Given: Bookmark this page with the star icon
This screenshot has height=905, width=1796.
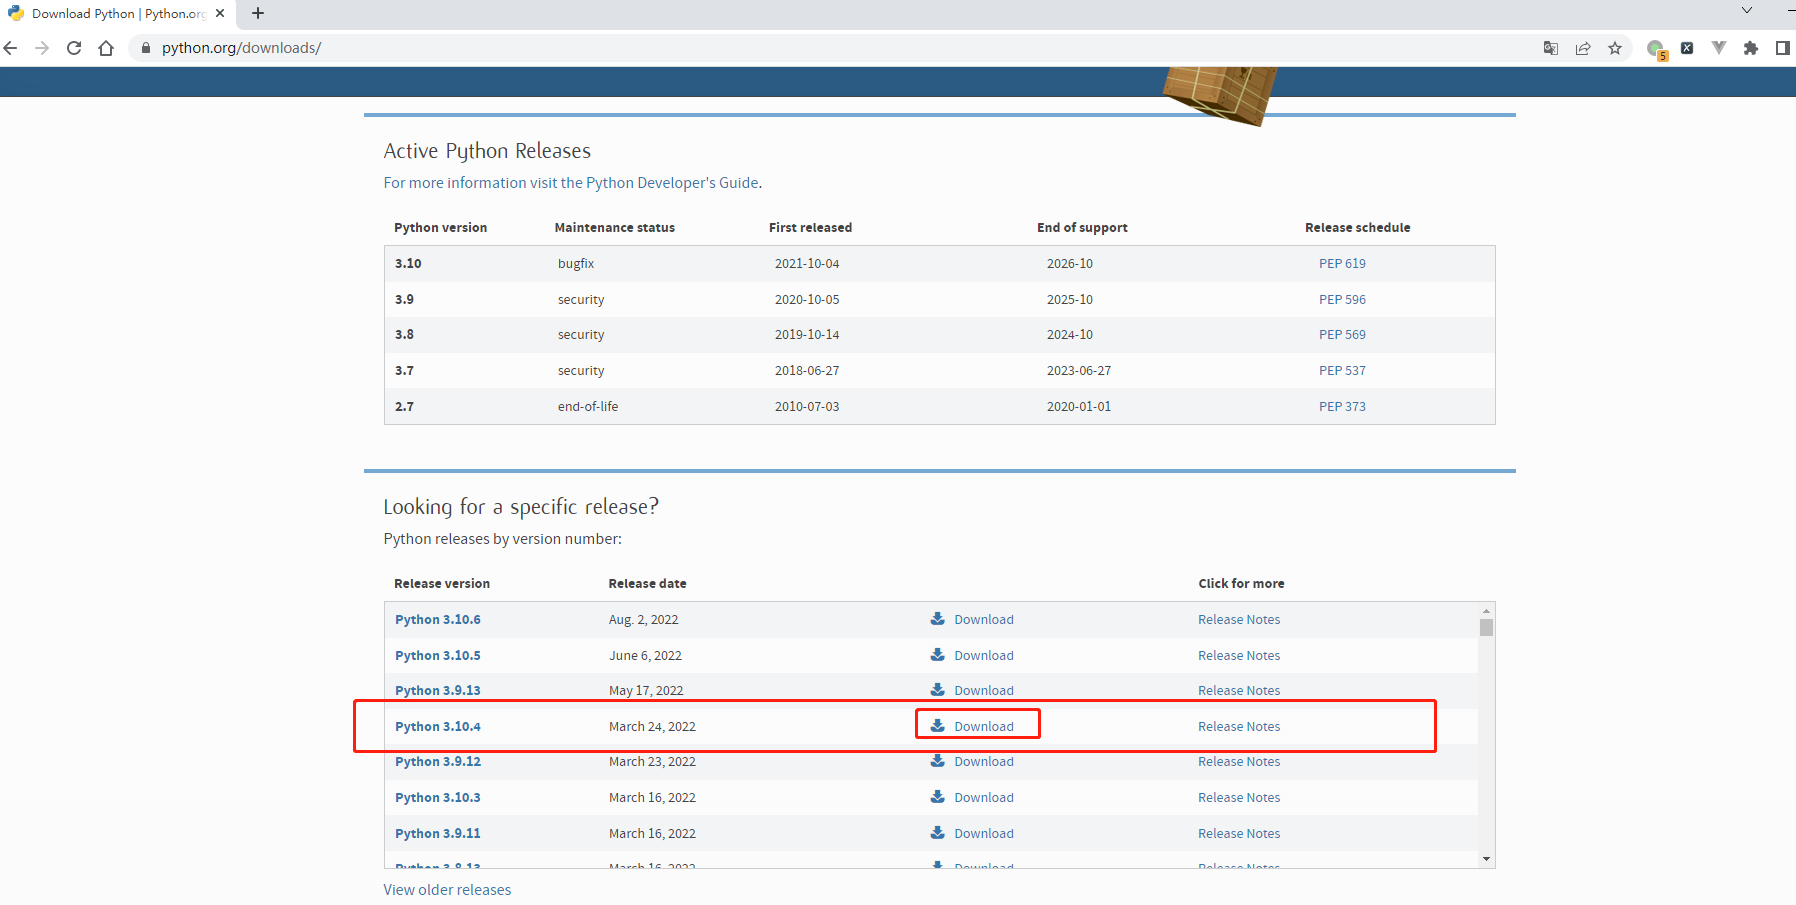Looking at the screenshot, I should point(1615,48).
